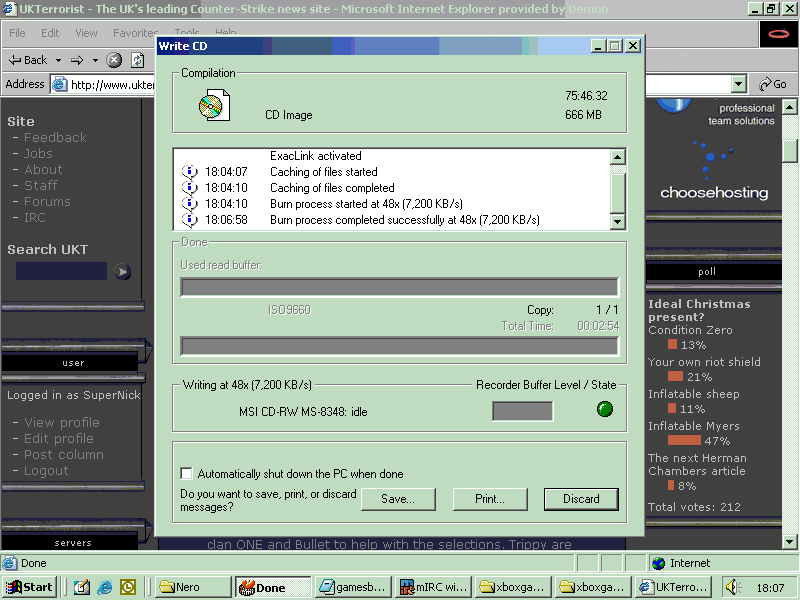Image resolution: width=800 pixels, height=600 pixels.
Task: Click the 18:07 system tray clock
Action: pyautogui.click(x=770, y=588)
